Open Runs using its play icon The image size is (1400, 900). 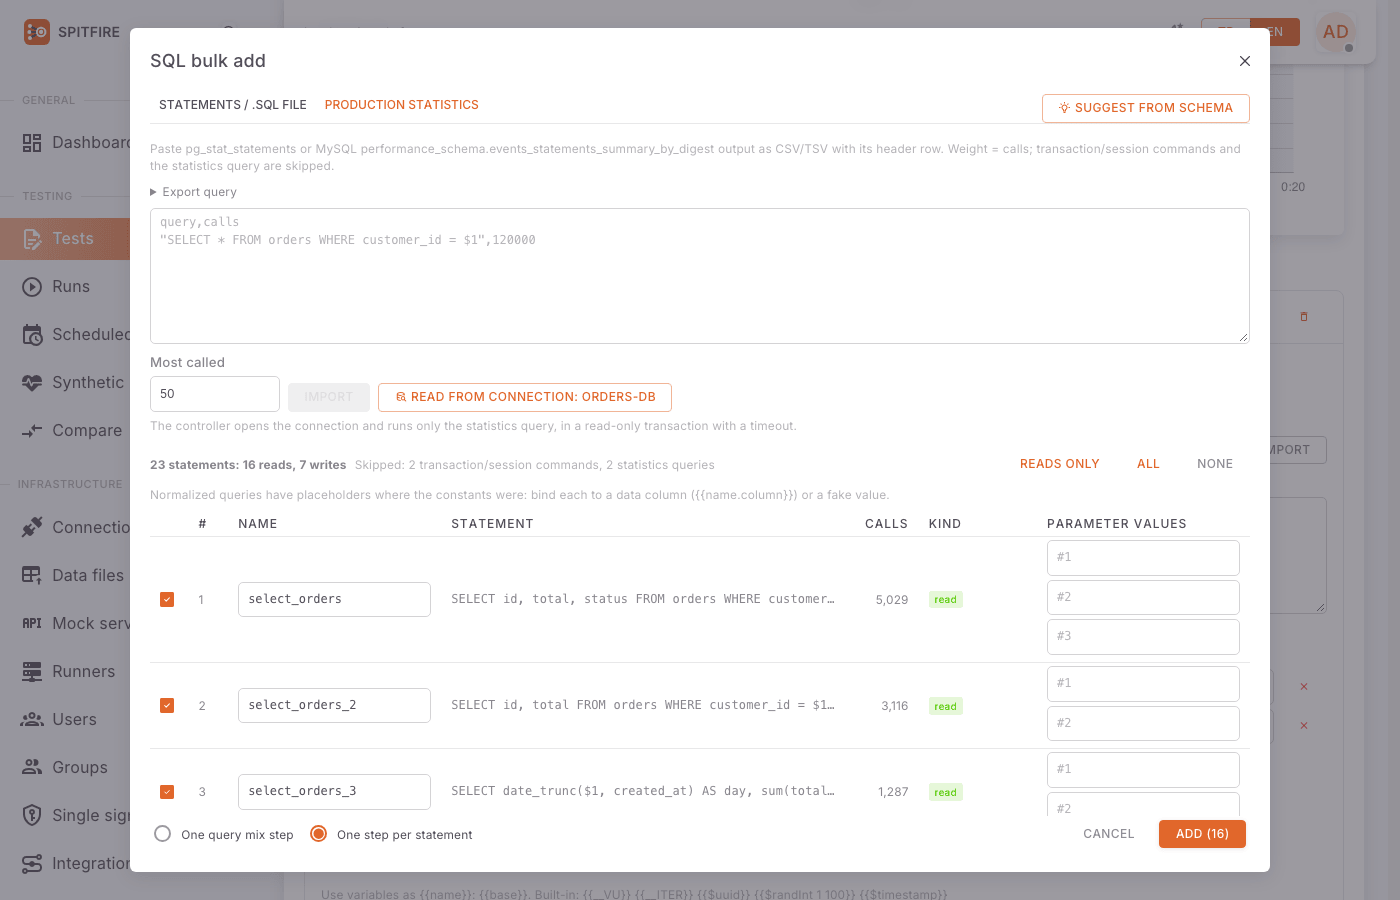[32, 287]
